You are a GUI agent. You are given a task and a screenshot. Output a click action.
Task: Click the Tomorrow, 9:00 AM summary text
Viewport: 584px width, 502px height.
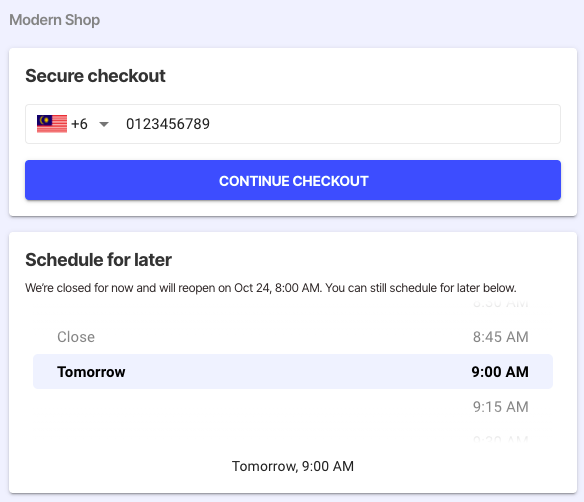coord(293,466)
